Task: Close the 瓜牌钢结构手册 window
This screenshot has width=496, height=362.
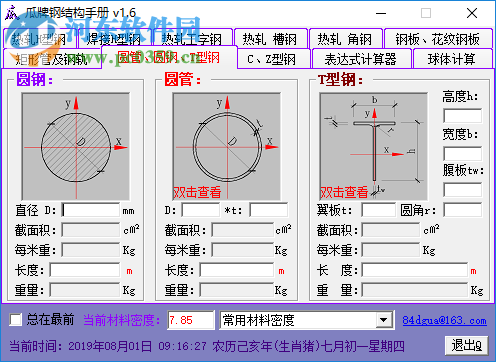Action: (472, 13)
